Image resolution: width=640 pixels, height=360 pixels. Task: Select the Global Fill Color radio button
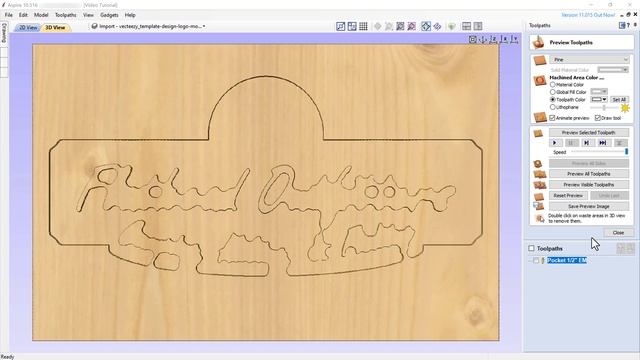[x=553, y=92]
